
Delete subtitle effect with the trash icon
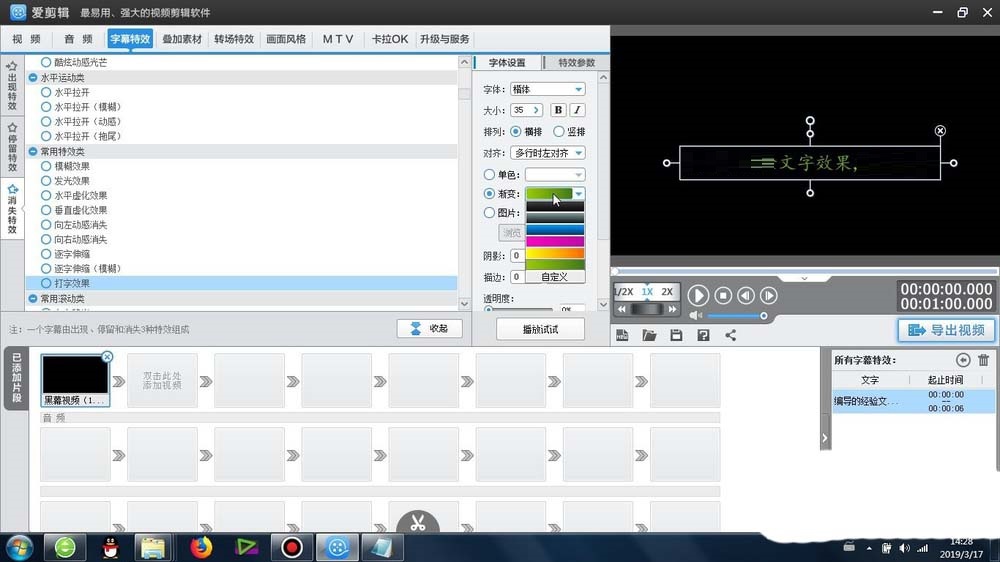[x=983, y=360]
